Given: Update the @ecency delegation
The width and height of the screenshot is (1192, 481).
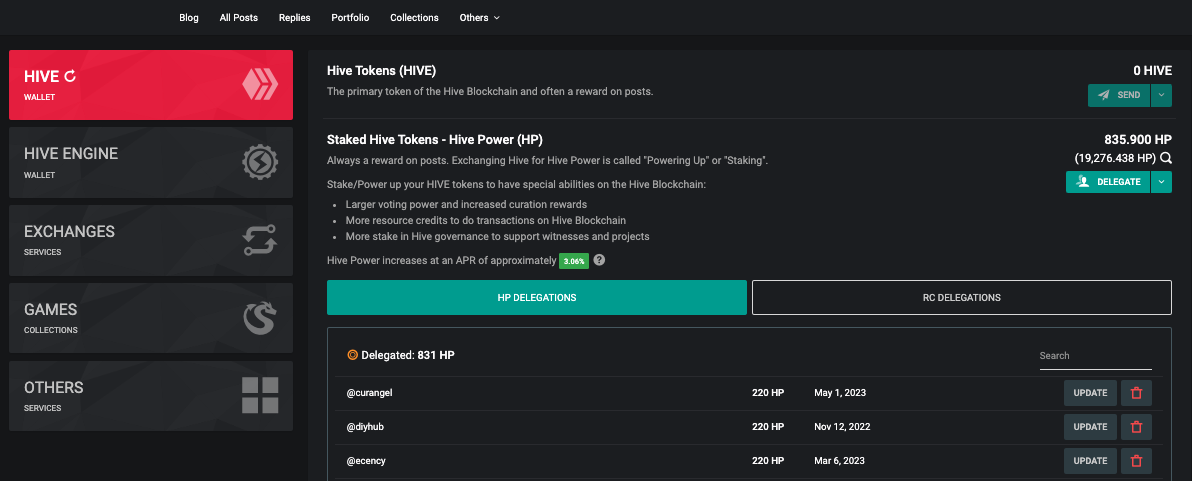Looking at the screenshot, I should (1090, 460).
